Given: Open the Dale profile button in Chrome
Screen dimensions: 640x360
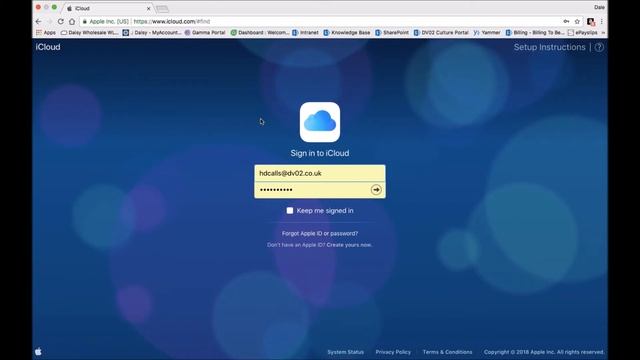Looking at the screenshot, I should tap(599, 7).
